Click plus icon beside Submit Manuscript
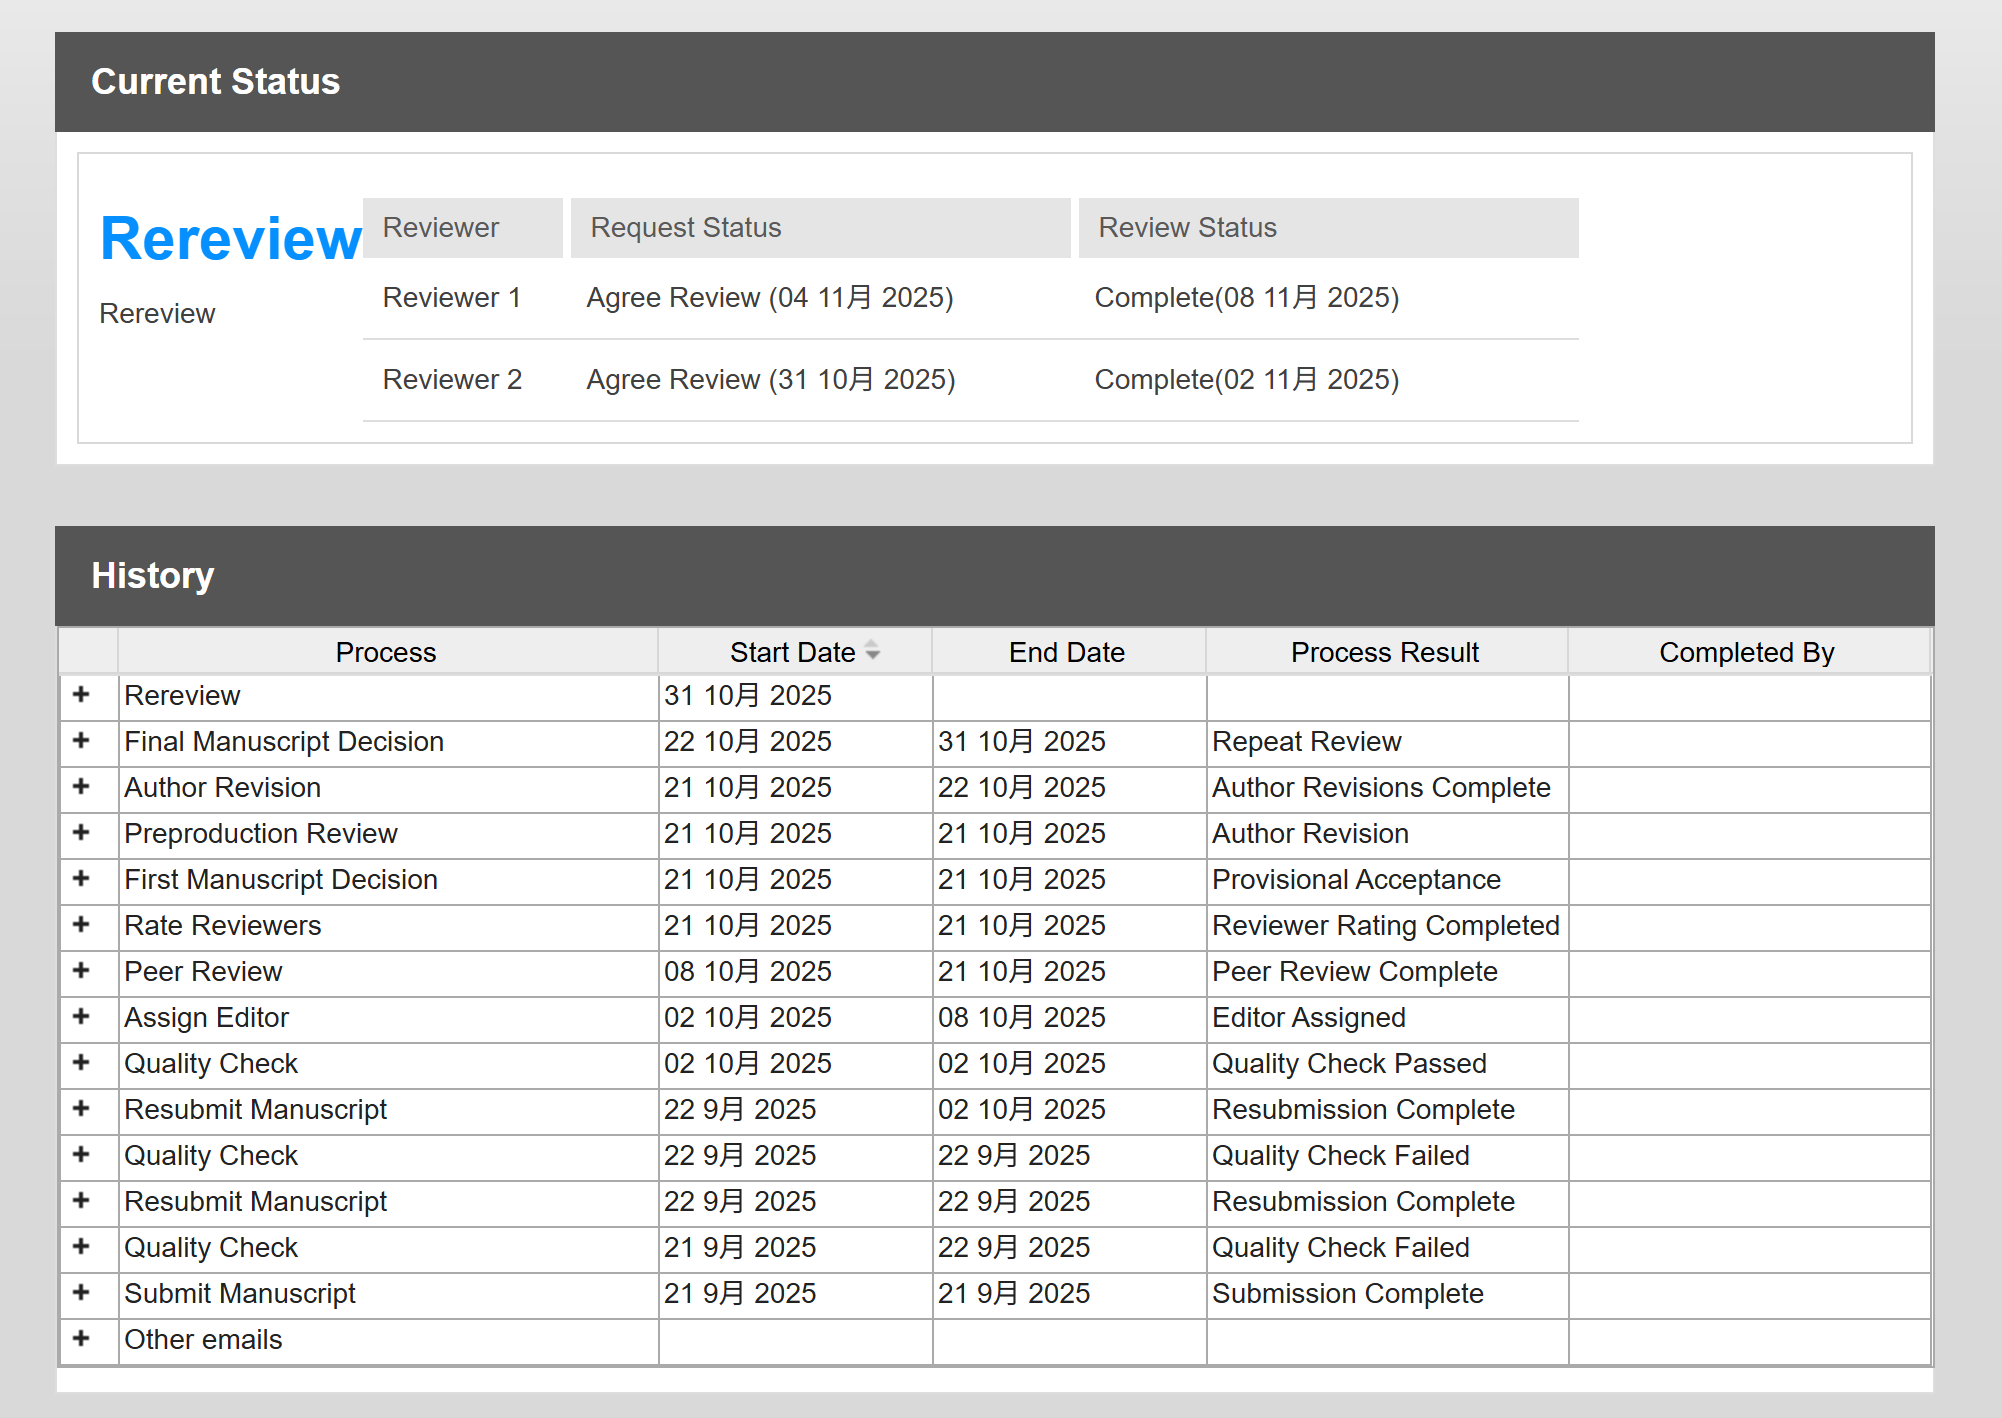Screen dimensions: 2002x1418 point(81,1293)
